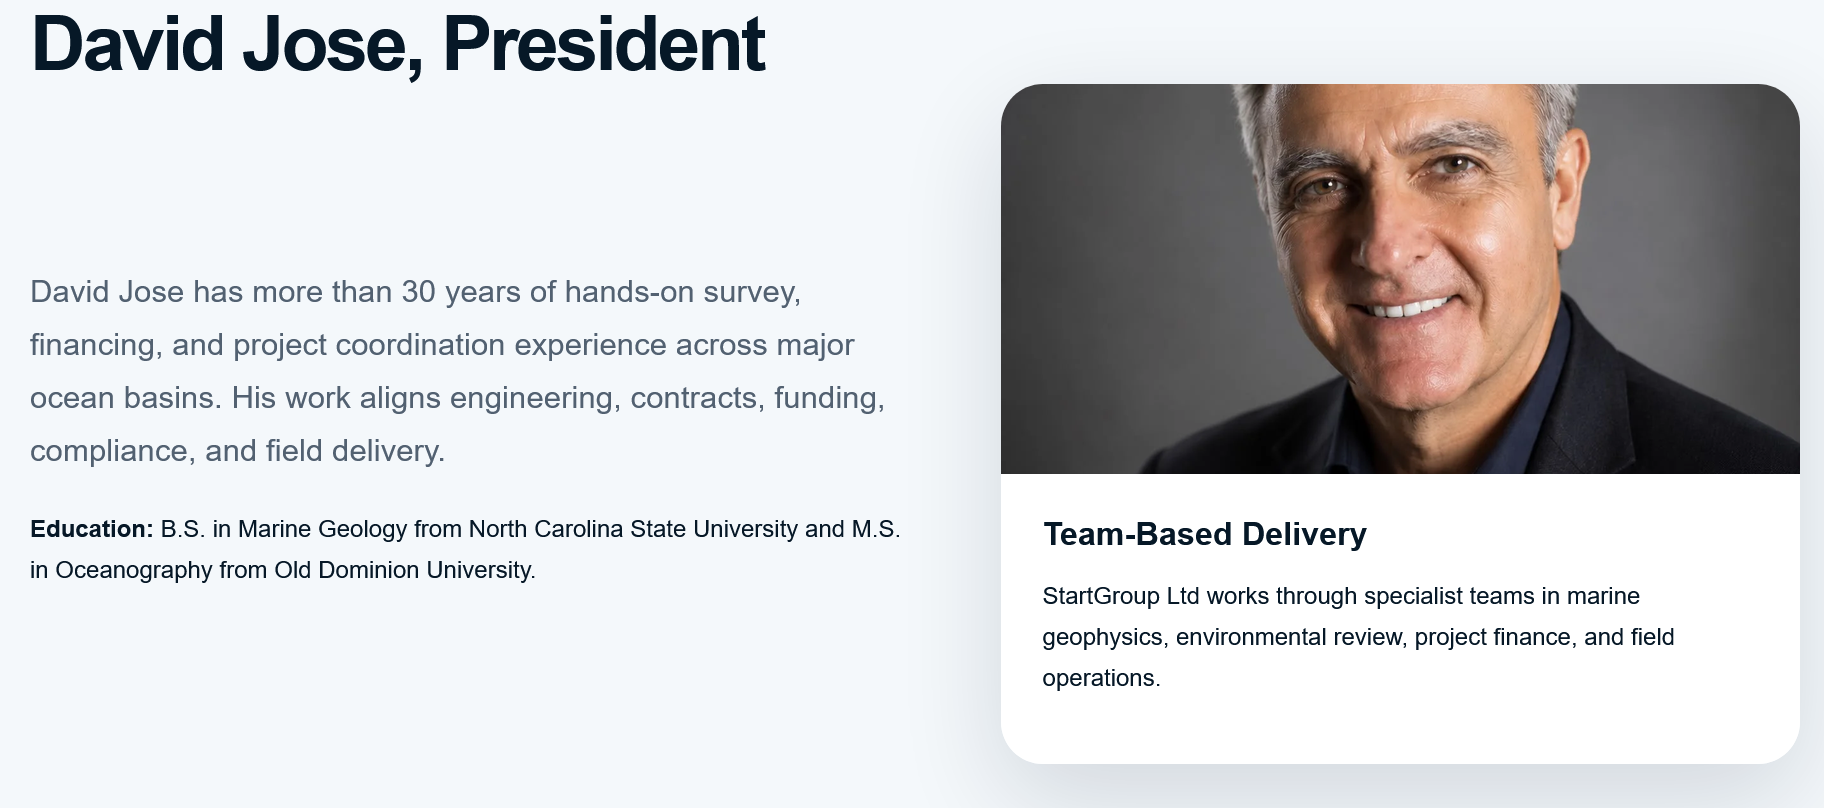1824x808 pixels.
Task: Click "hands-on survey" in the biography
Action: (x=683, y=292)
